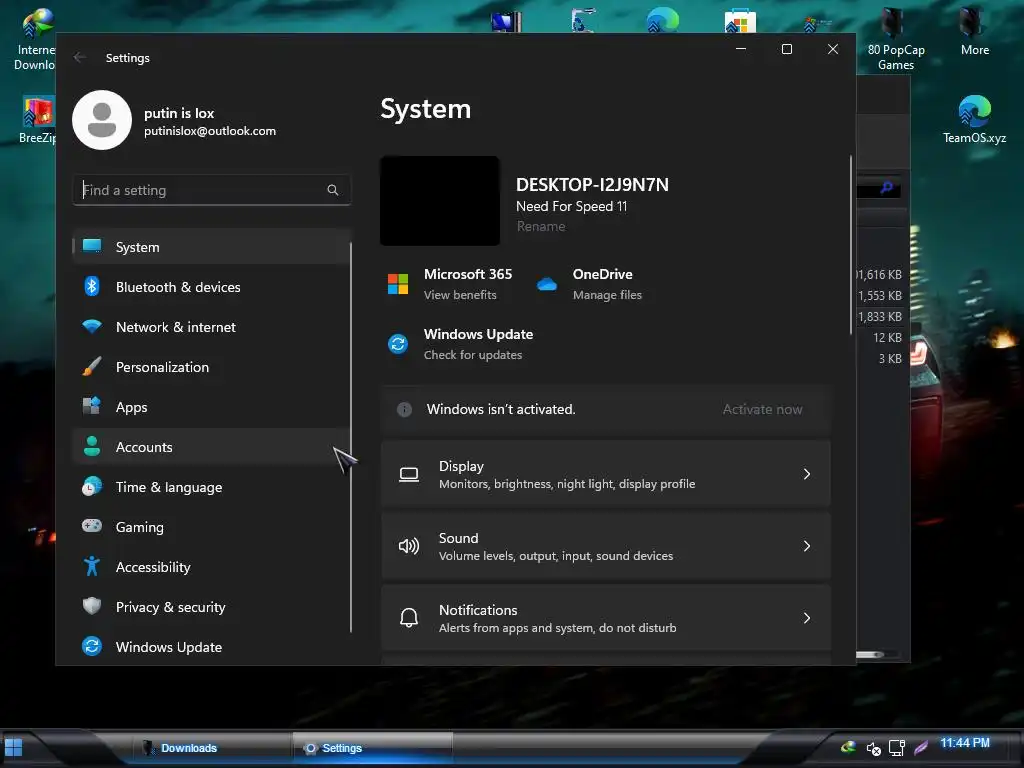Open Apps settings page
Screen dimensions: 1024x768
click(x=212, y=407)
